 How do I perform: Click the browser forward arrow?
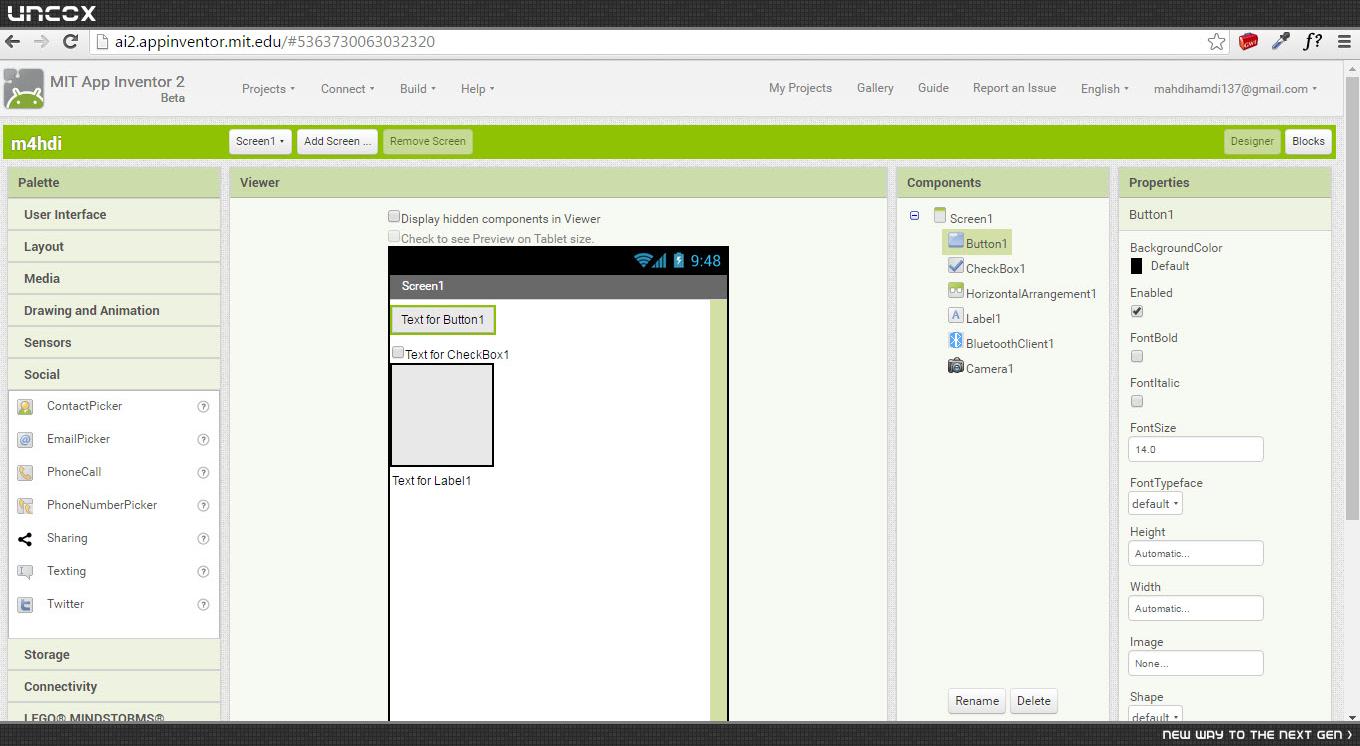click(41, 42)
